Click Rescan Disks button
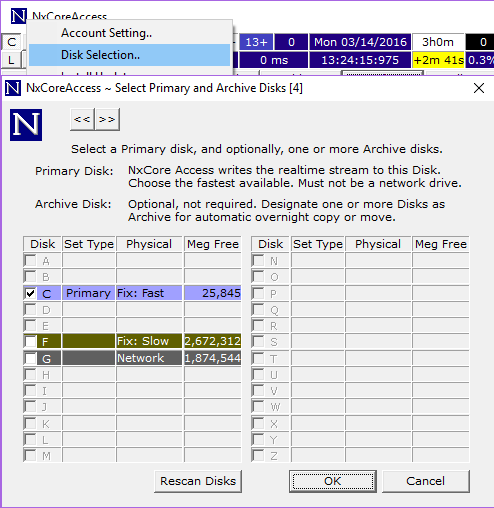 point(198,481)
